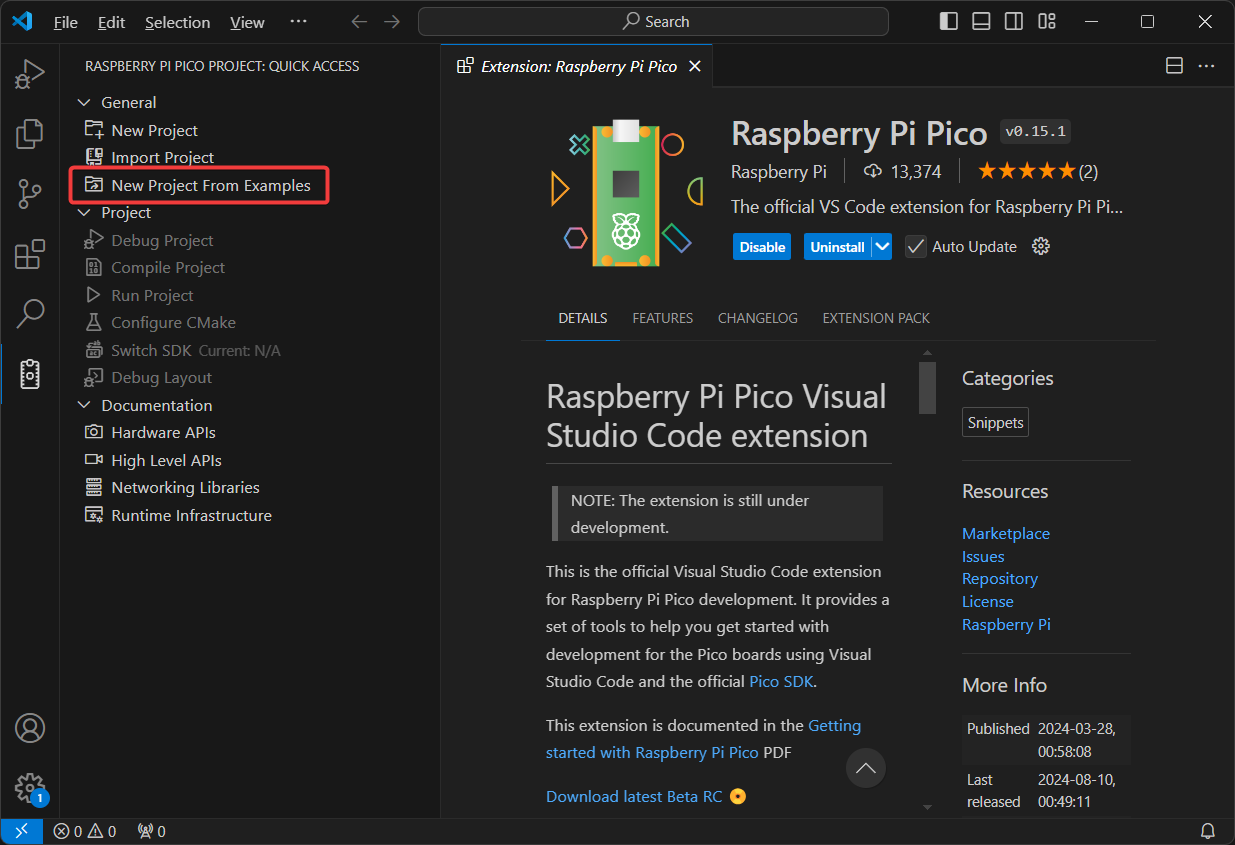Screen dimensions: 1235x845
Task: Click the scroll-to-top arrow button
Action: click(x=866, y=768)
